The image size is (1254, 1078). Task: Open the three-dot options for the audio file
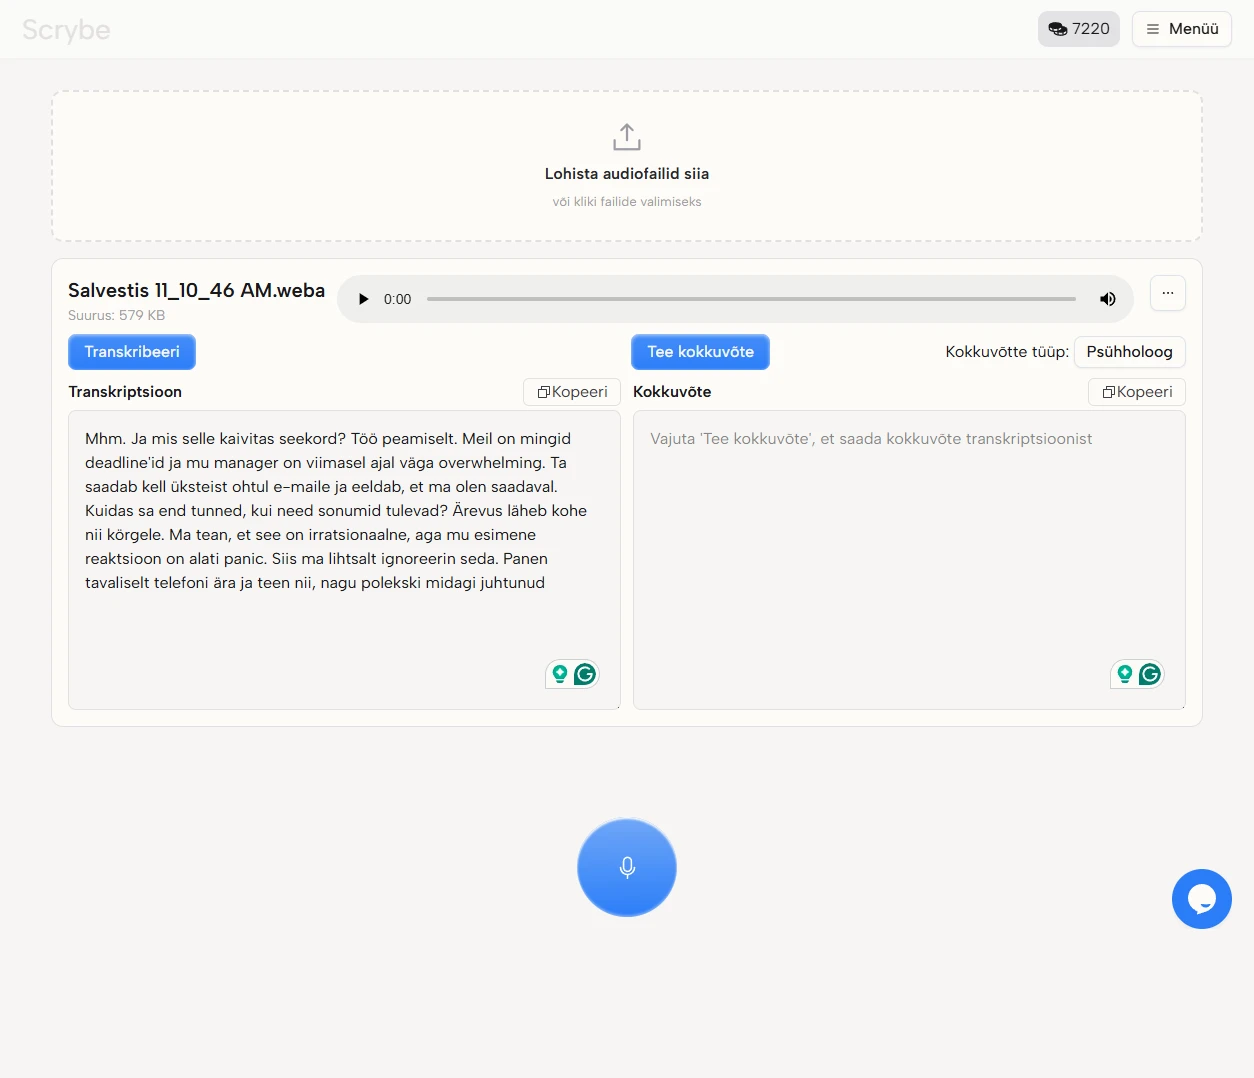[1167, 293]
